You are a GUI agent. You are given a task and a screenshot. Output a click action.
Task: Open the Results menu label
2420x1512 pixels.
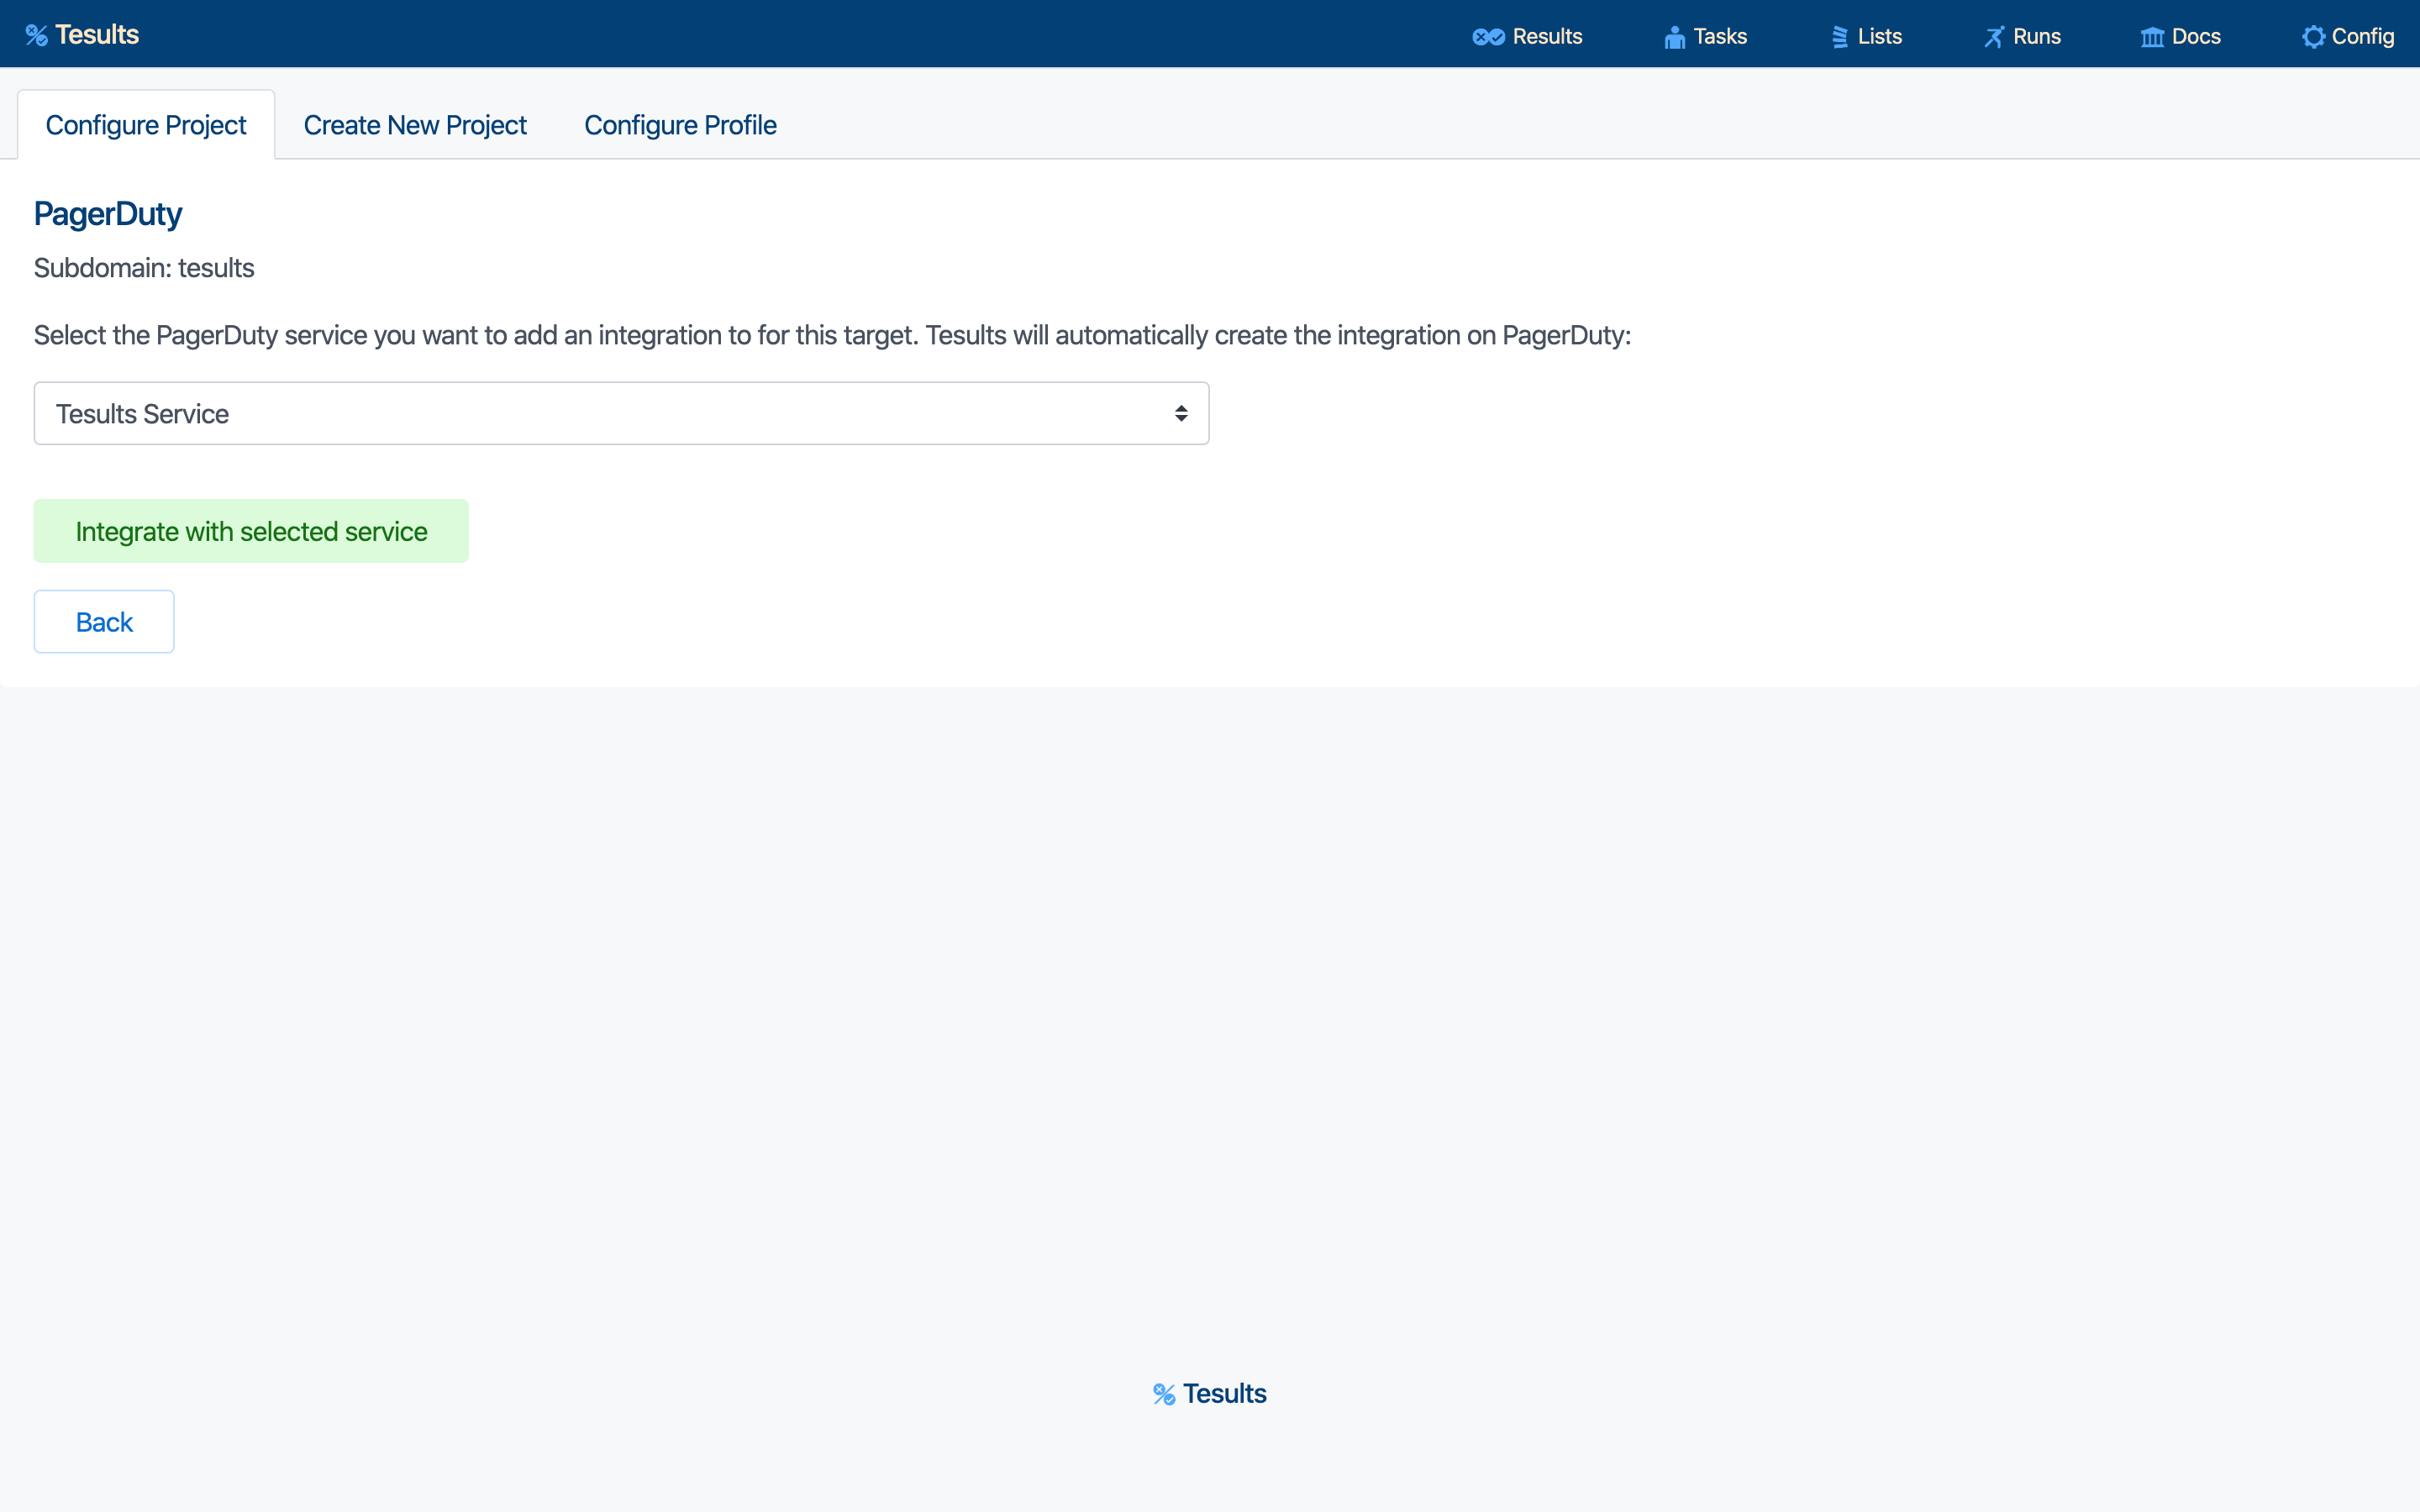[x=1547, y=37]
